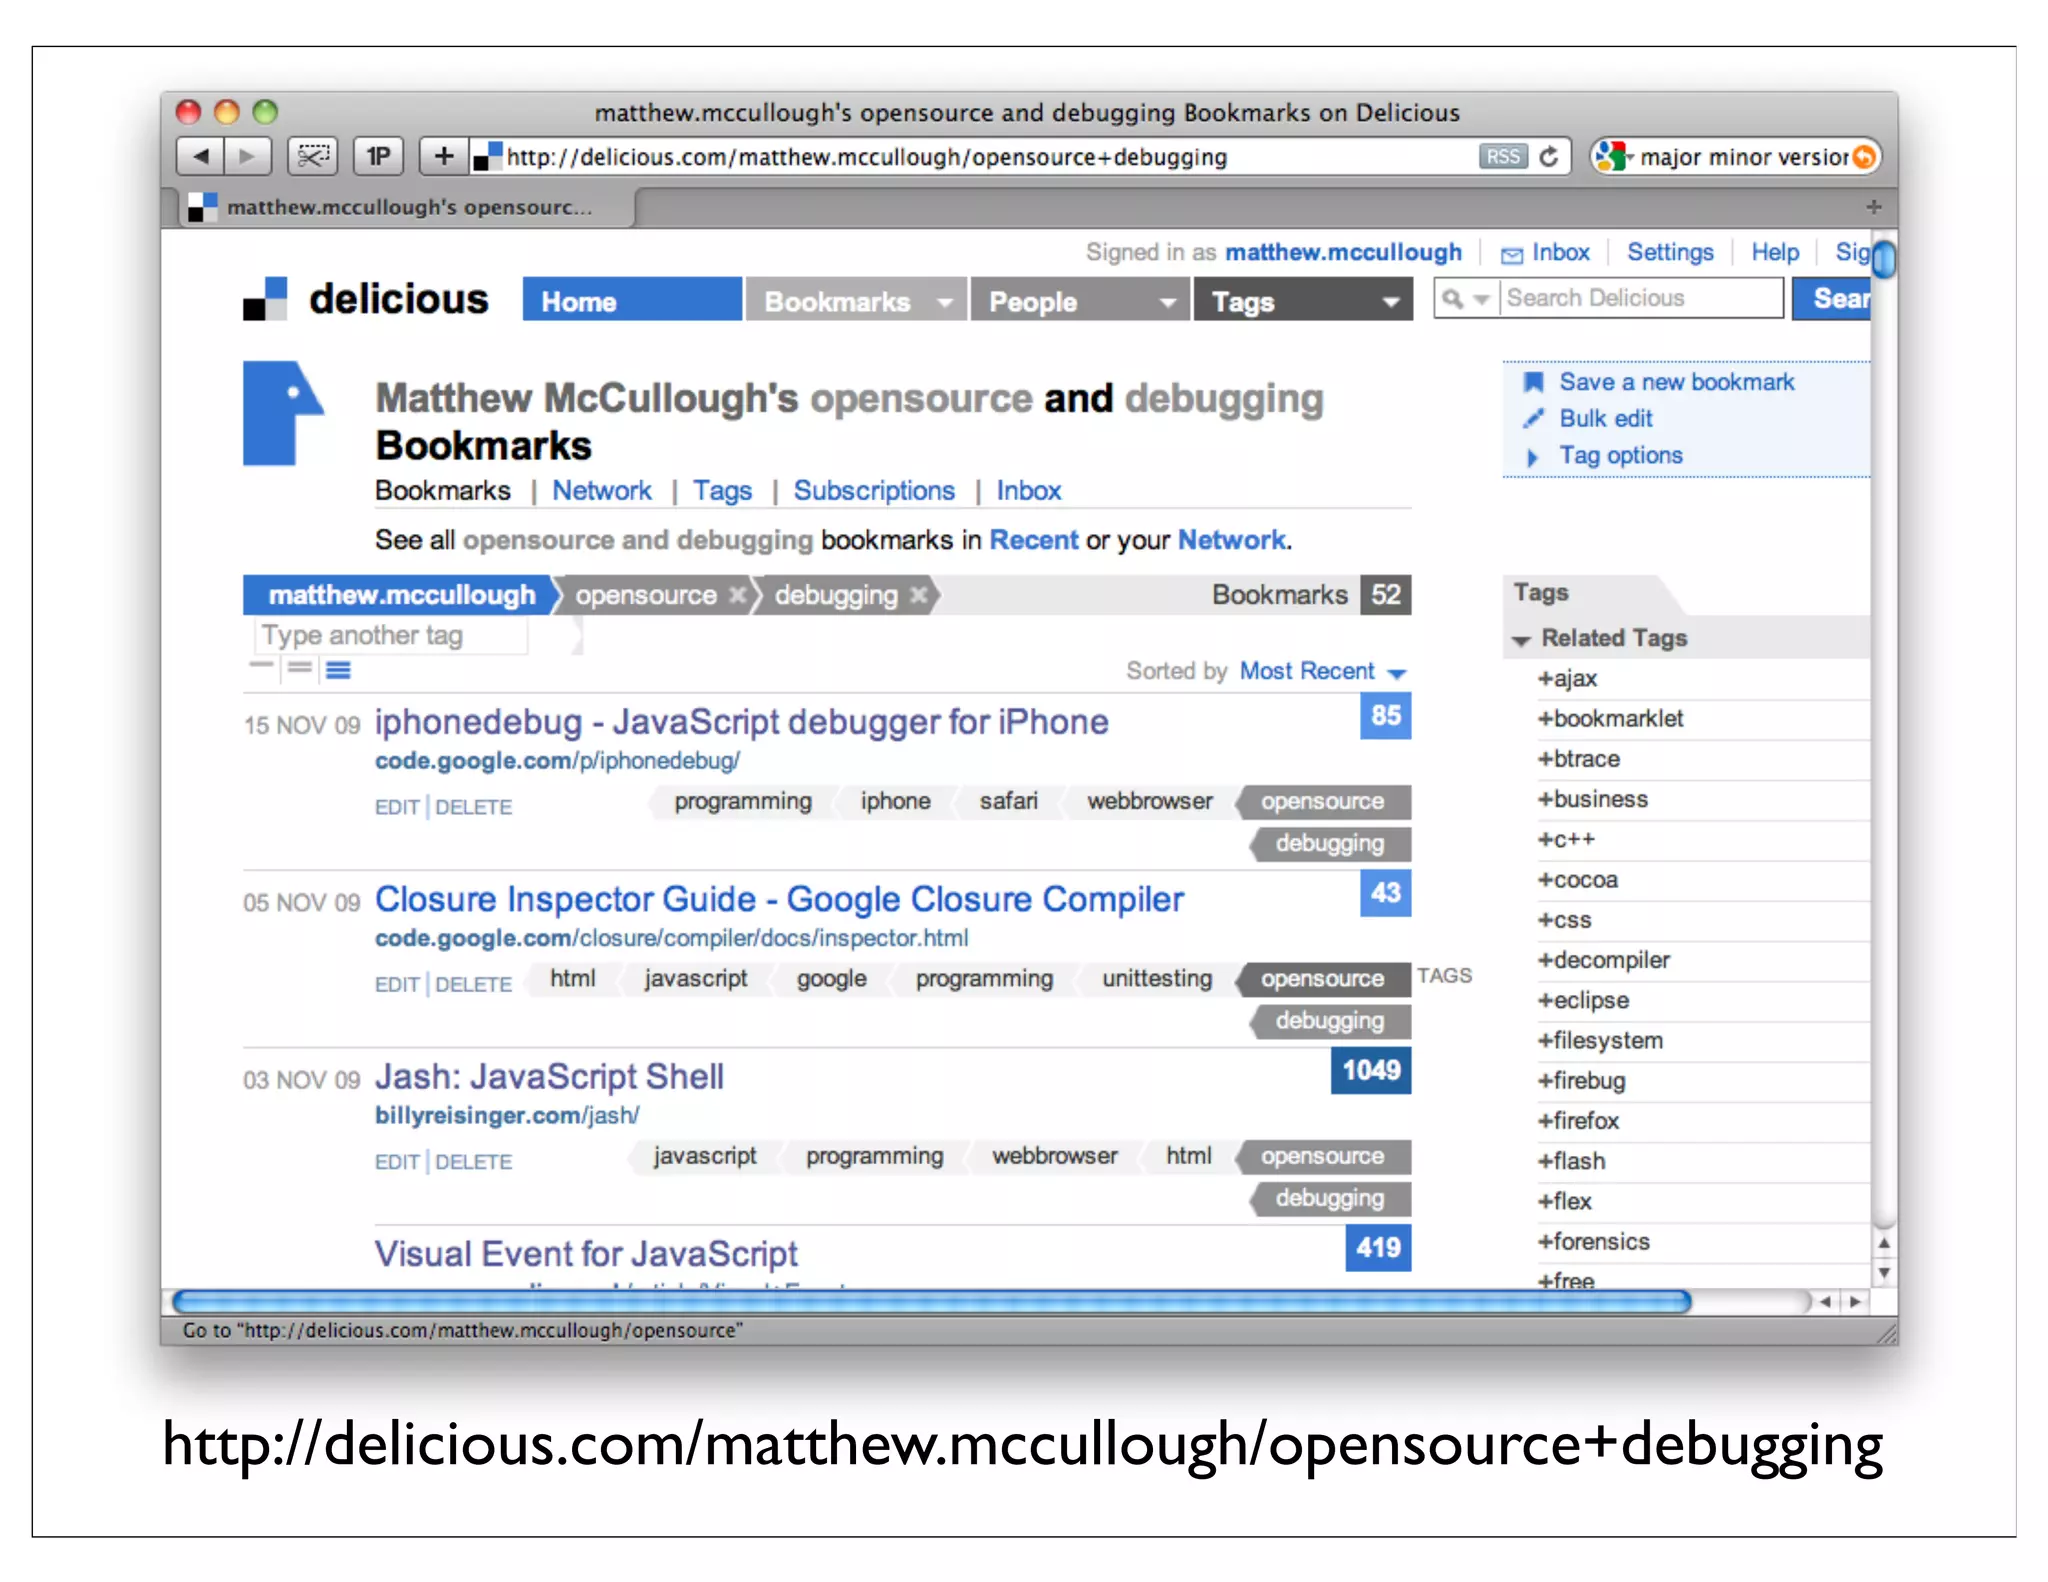Click Recent link in See all line
The width and height of the screenshot is (2048, 1582).
tap(1034, 541)
